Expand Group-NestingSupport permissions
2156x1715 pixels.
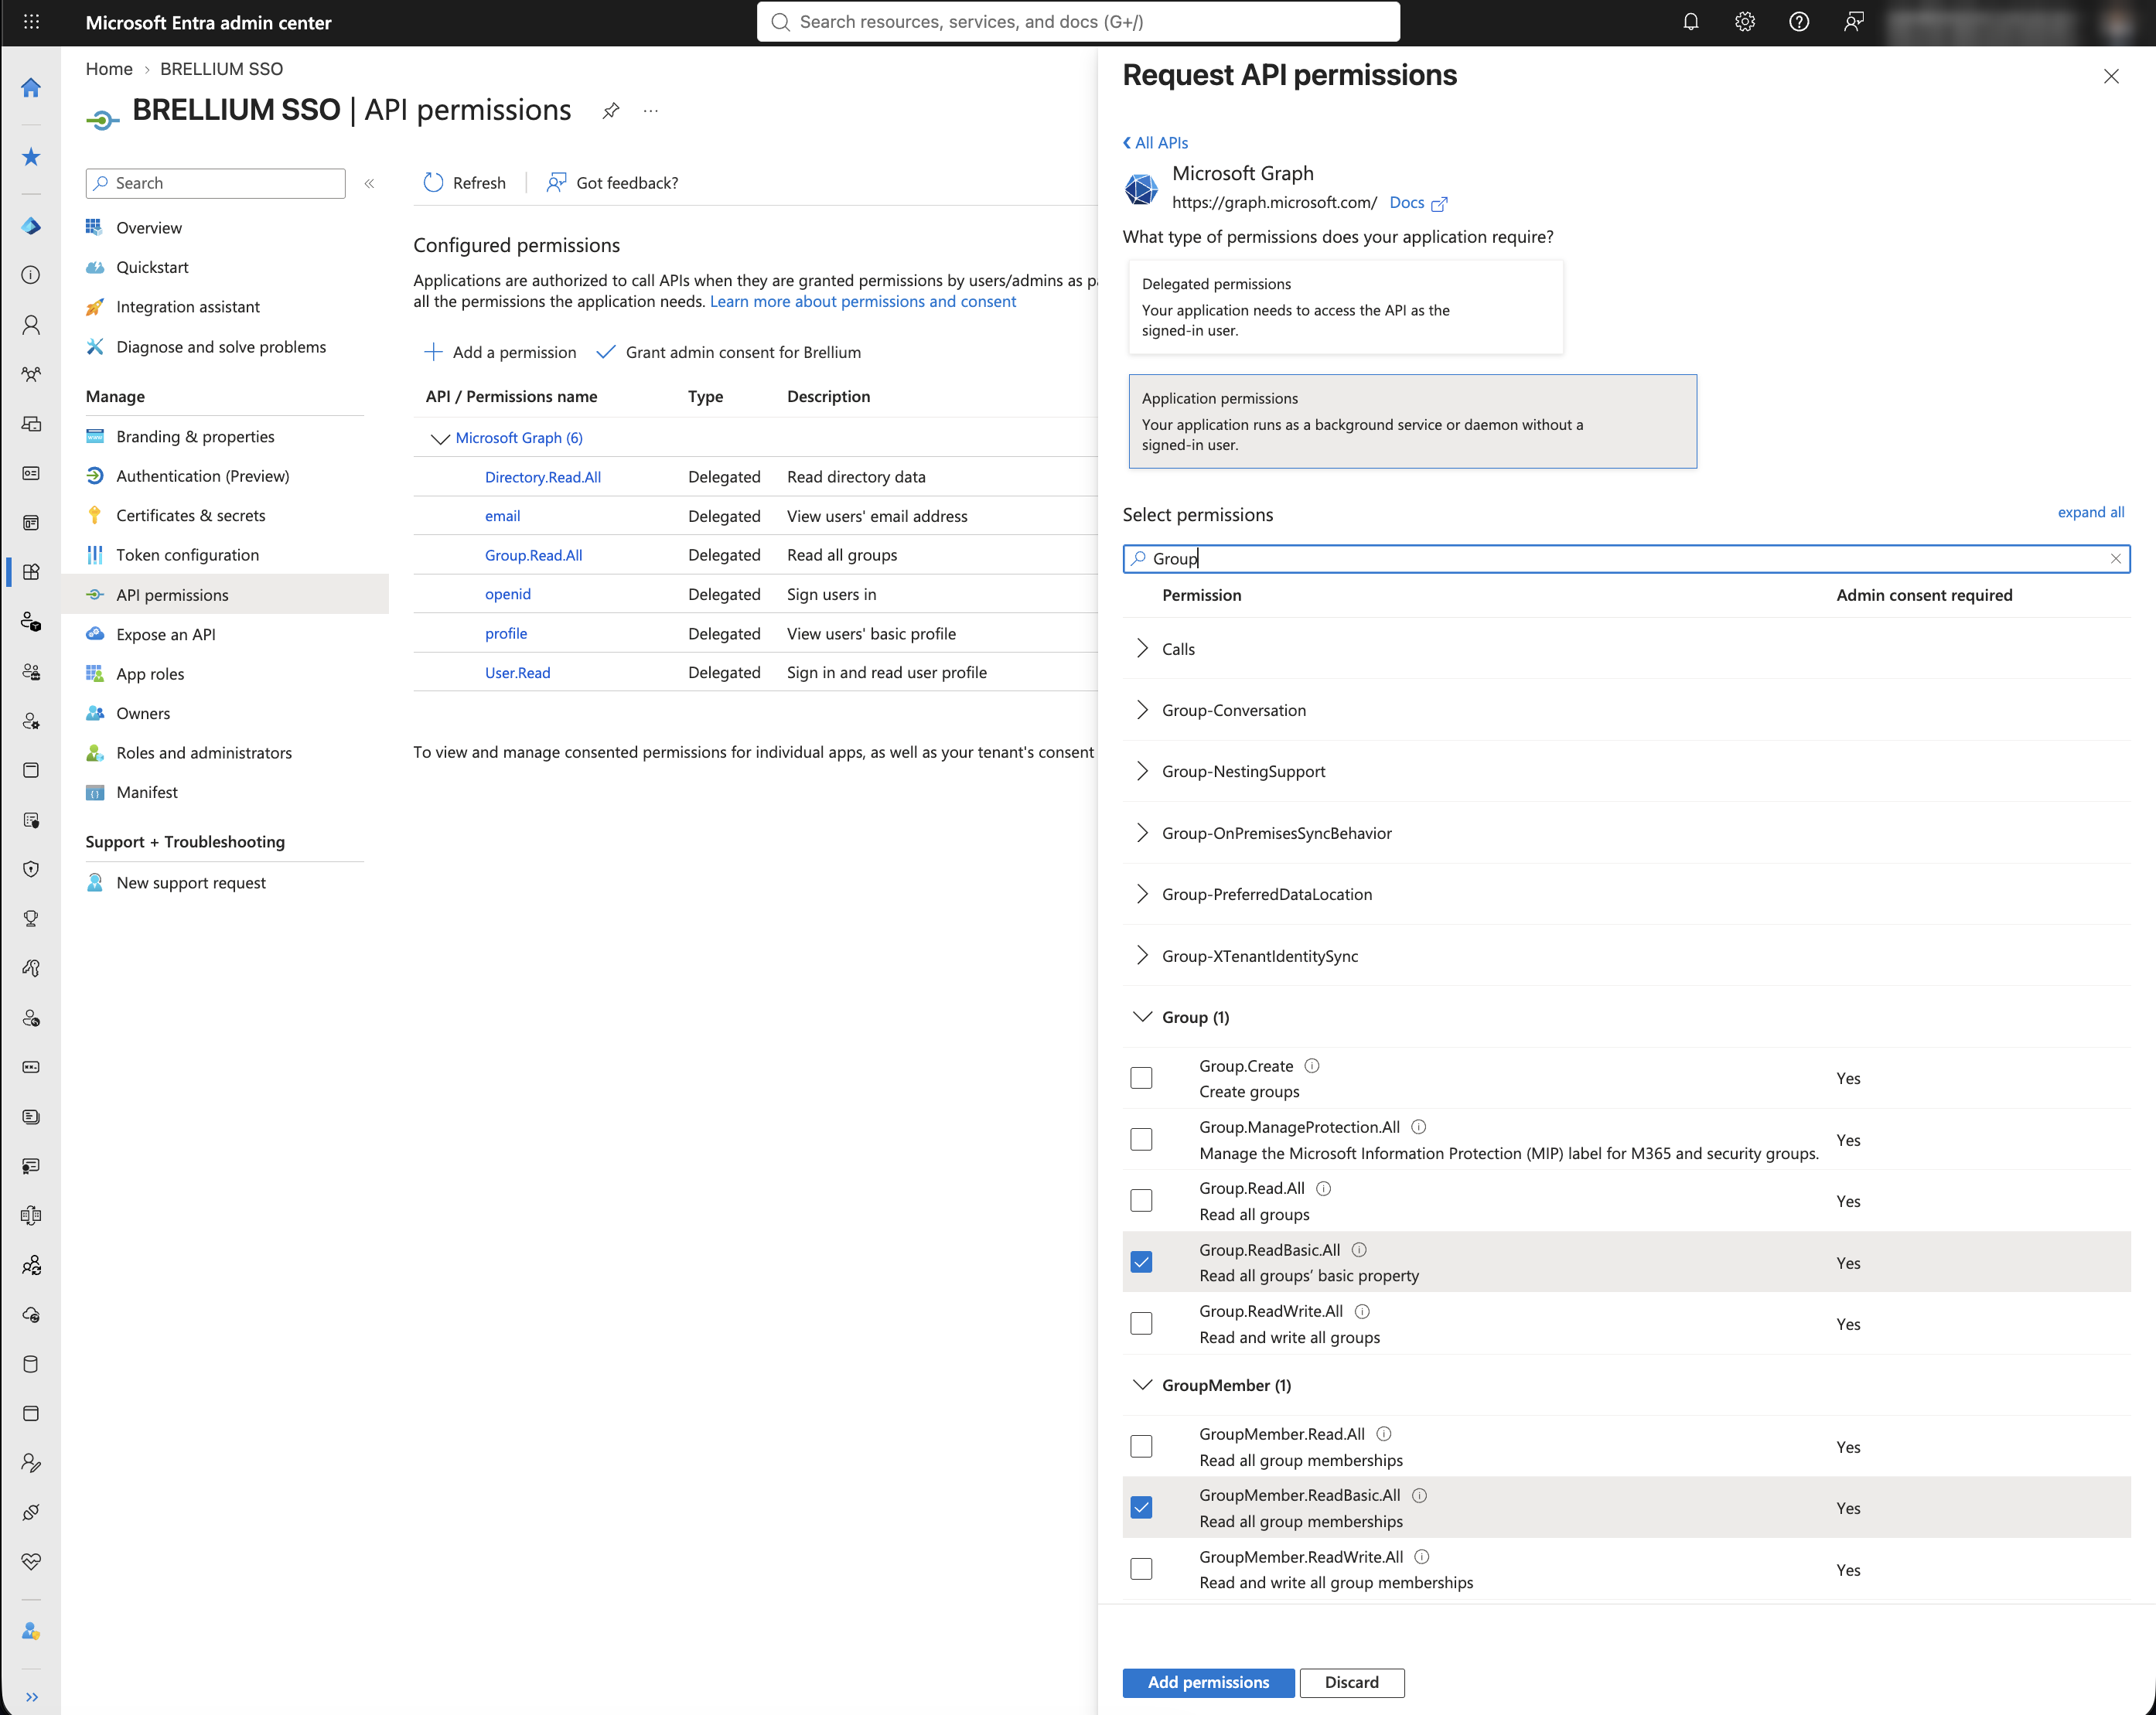coord(1142,771)
